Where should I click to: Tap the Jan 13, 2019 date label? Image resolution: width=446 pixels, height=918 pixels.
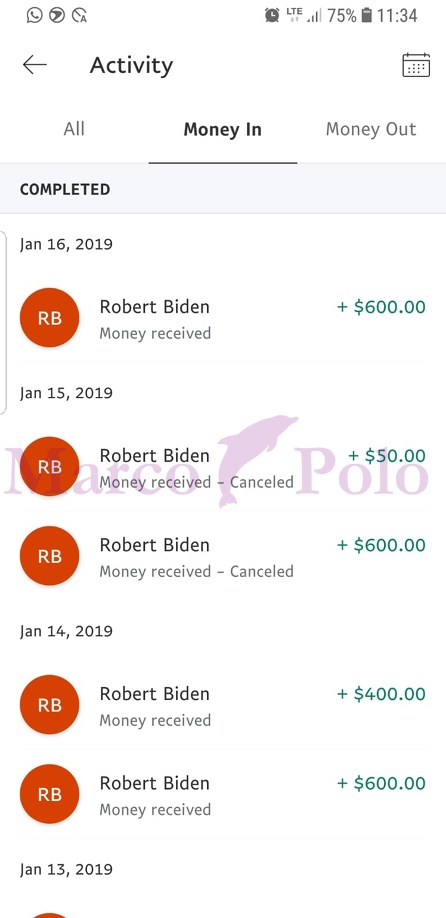(66, 869)
